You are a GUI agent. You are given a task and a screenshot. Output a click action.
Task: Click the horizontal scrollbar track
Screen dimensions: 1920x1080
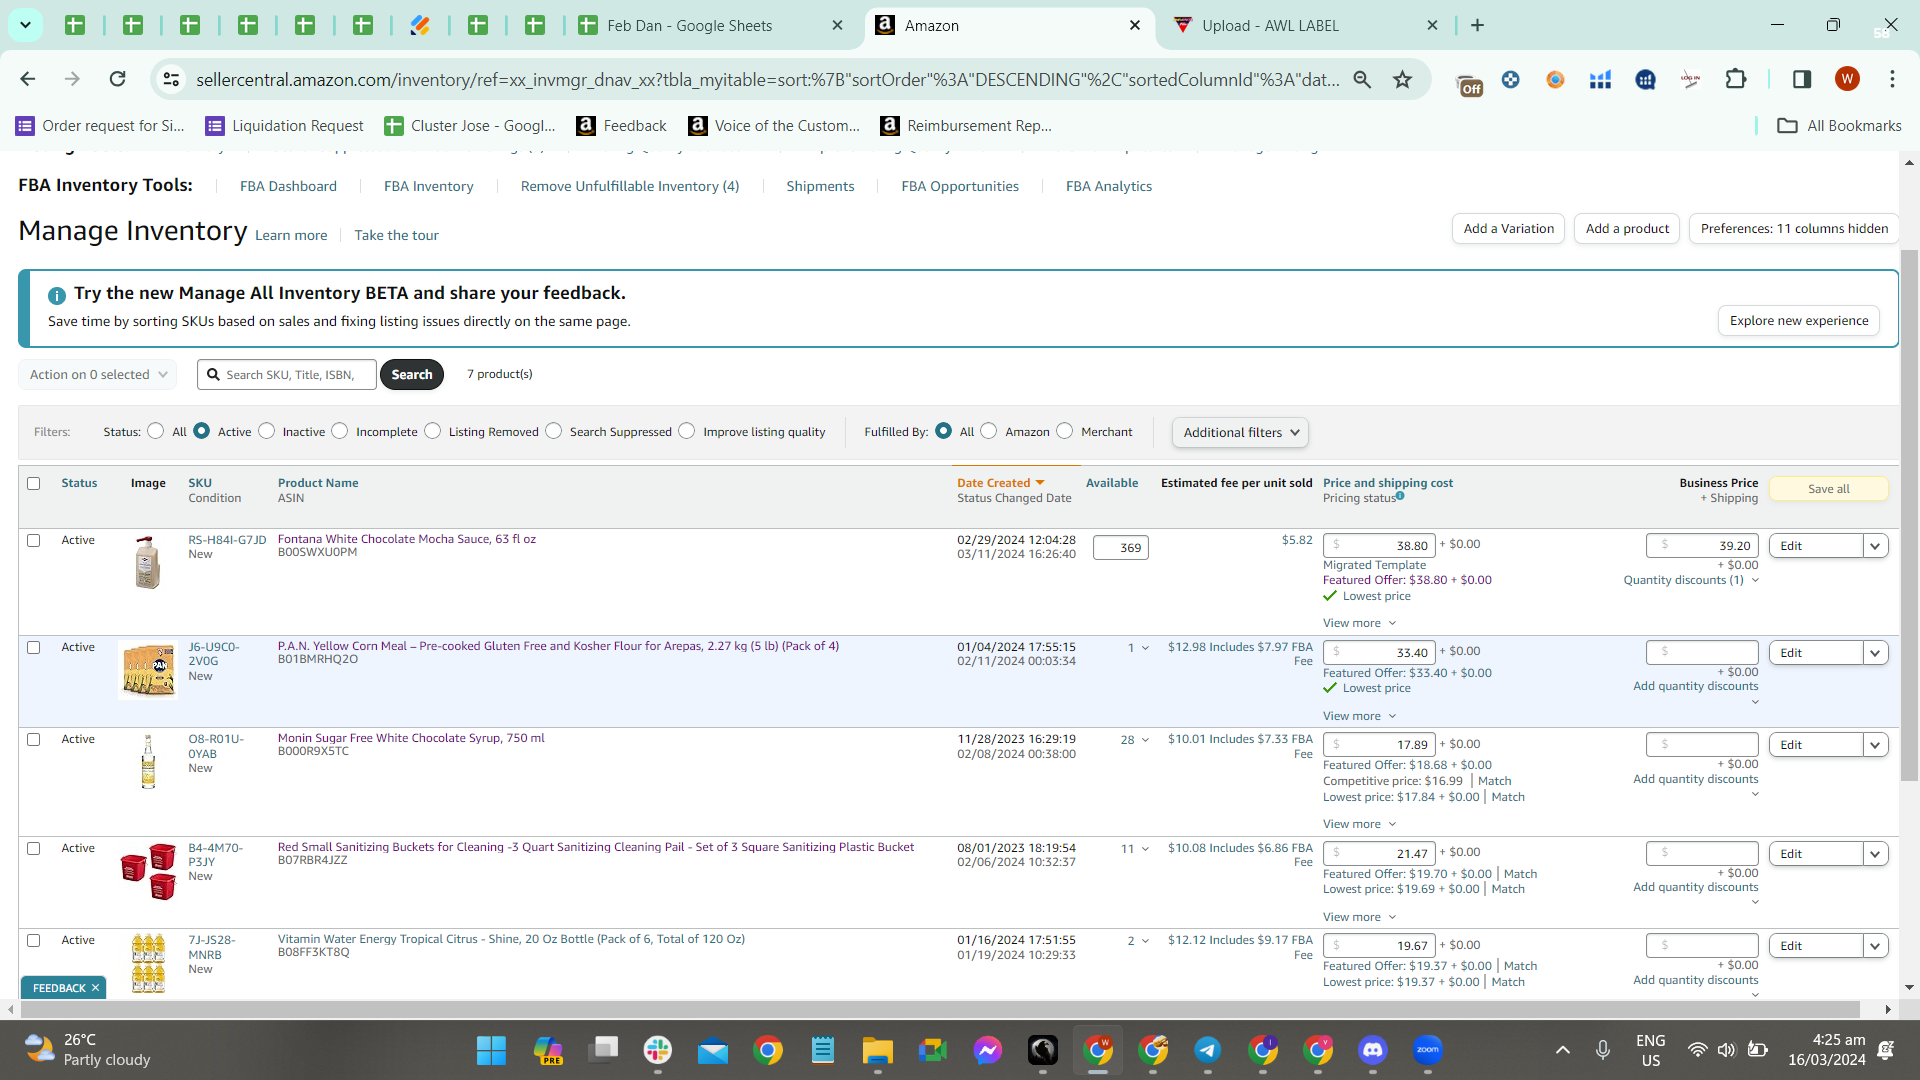[940, 1010]
